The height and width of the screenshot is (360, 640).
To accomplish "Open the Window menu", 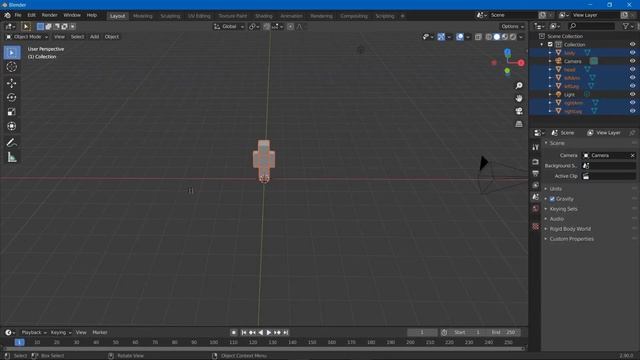I will pyautogui.click(x=72, y=15).
